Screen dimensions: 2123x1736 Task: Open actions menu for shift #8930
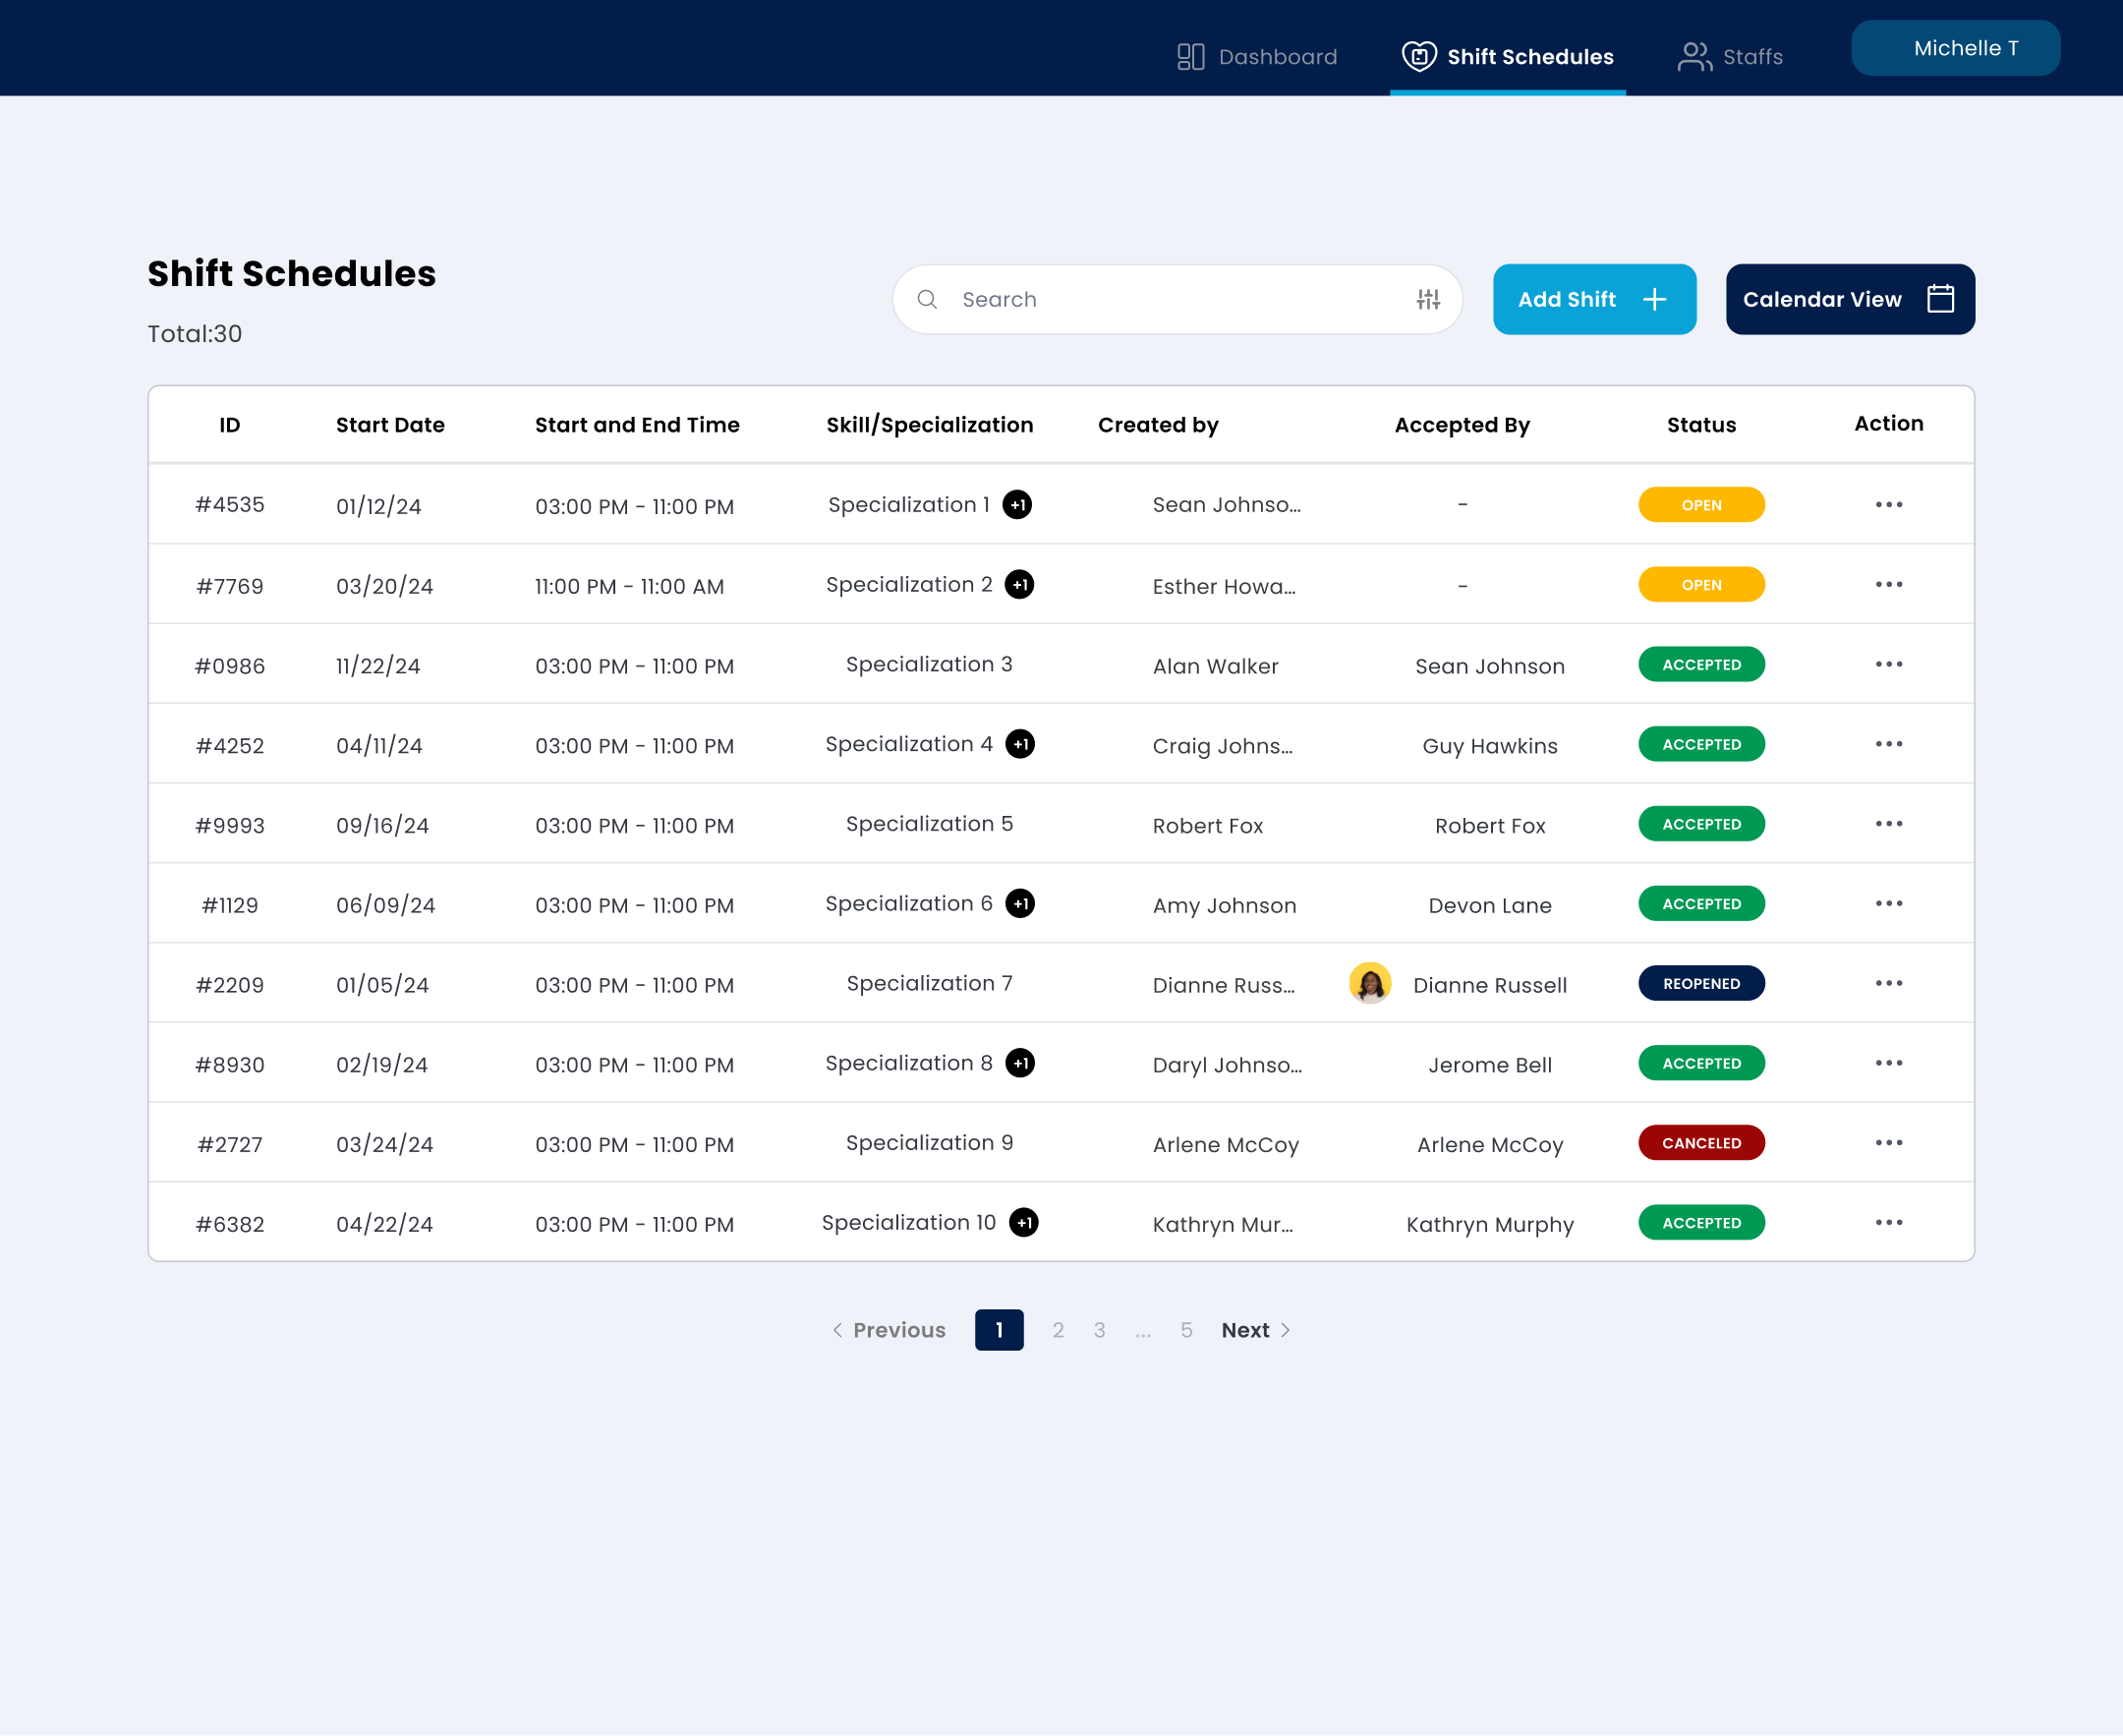[x=1888, y=1063]
